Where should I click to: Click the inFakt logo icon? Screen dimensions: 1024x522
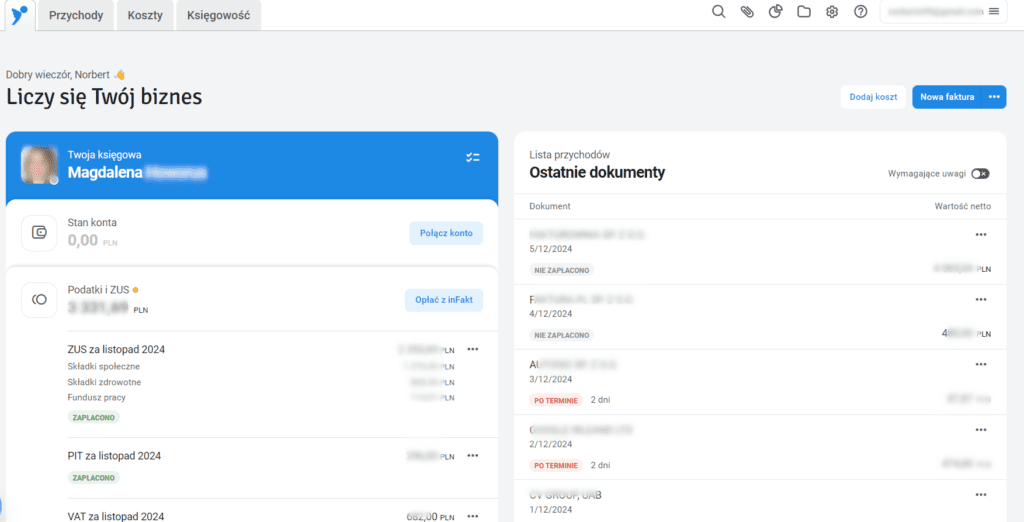[x=18, y=14]
